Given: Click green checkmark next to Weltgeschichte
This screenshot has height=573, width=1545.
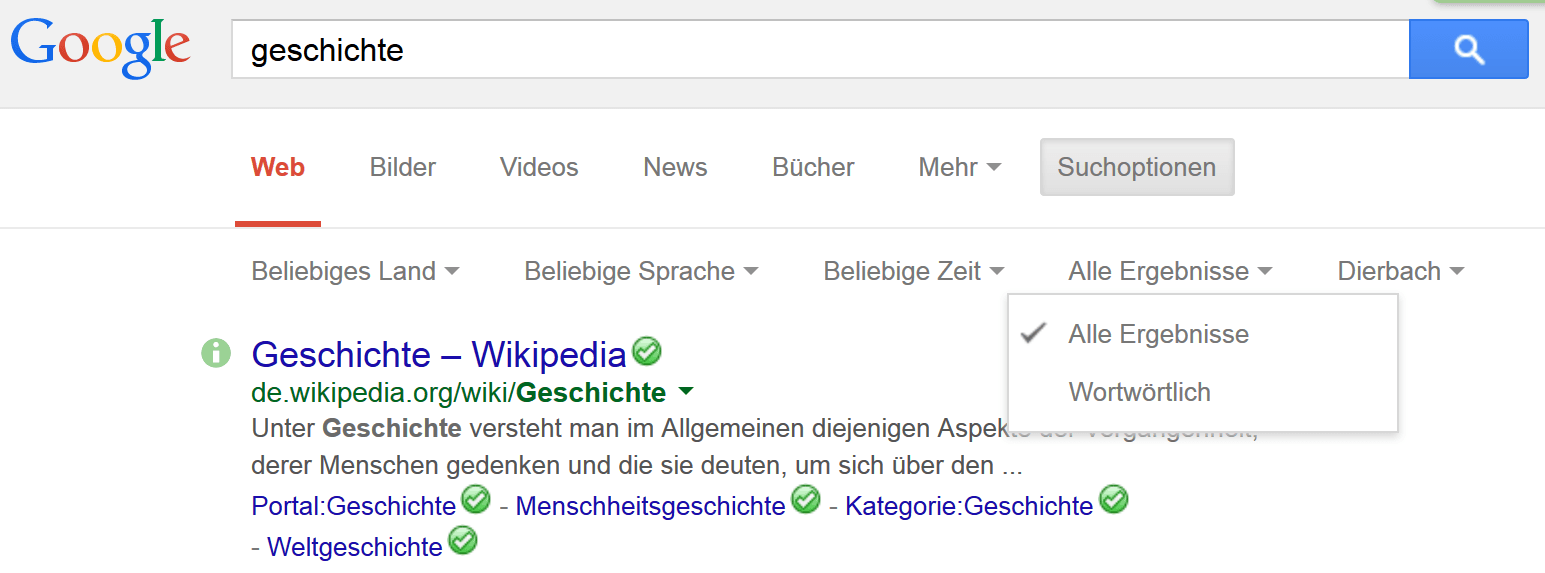Looking at the screenshot, I should [462, 541].
